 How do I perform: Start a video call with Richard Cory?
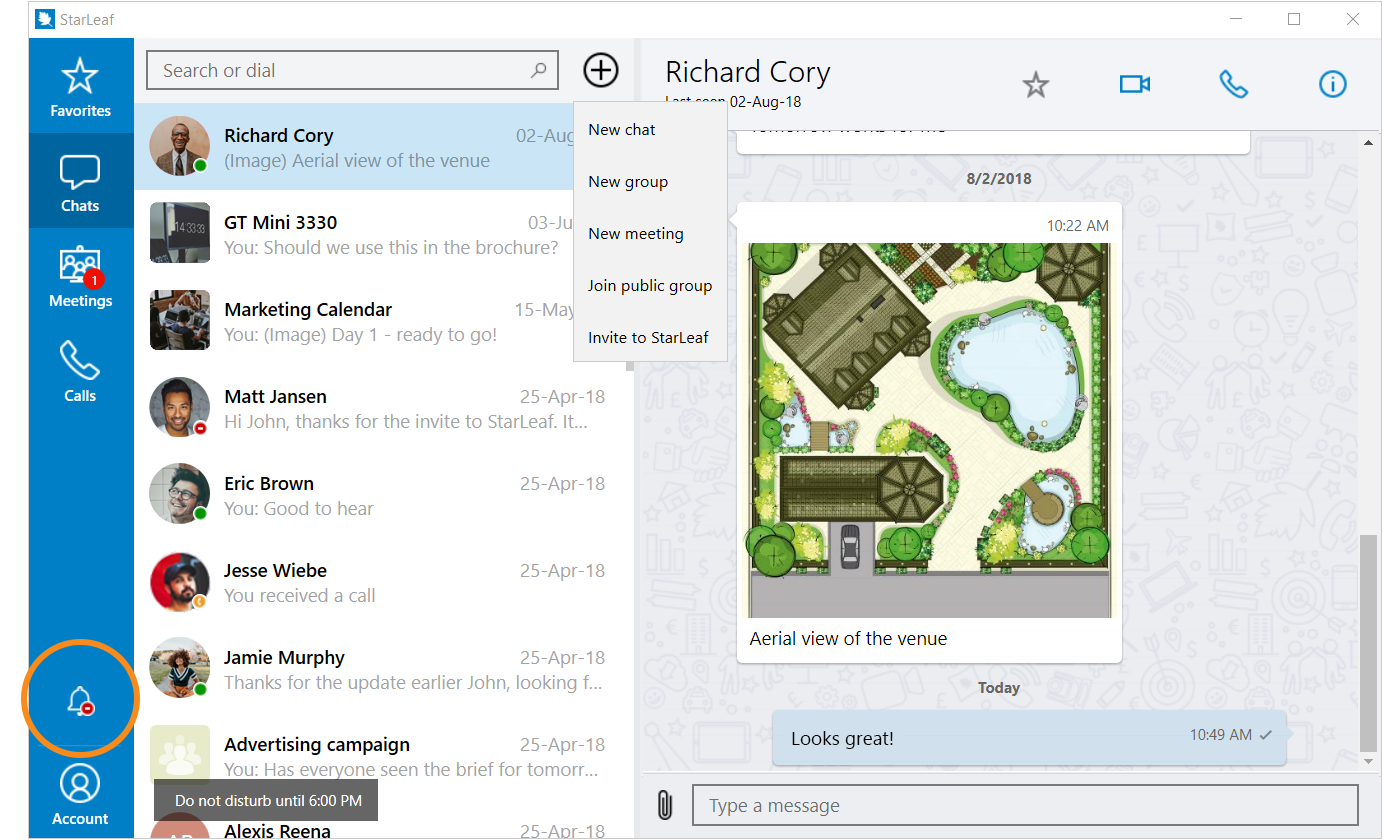[1134, 85]
